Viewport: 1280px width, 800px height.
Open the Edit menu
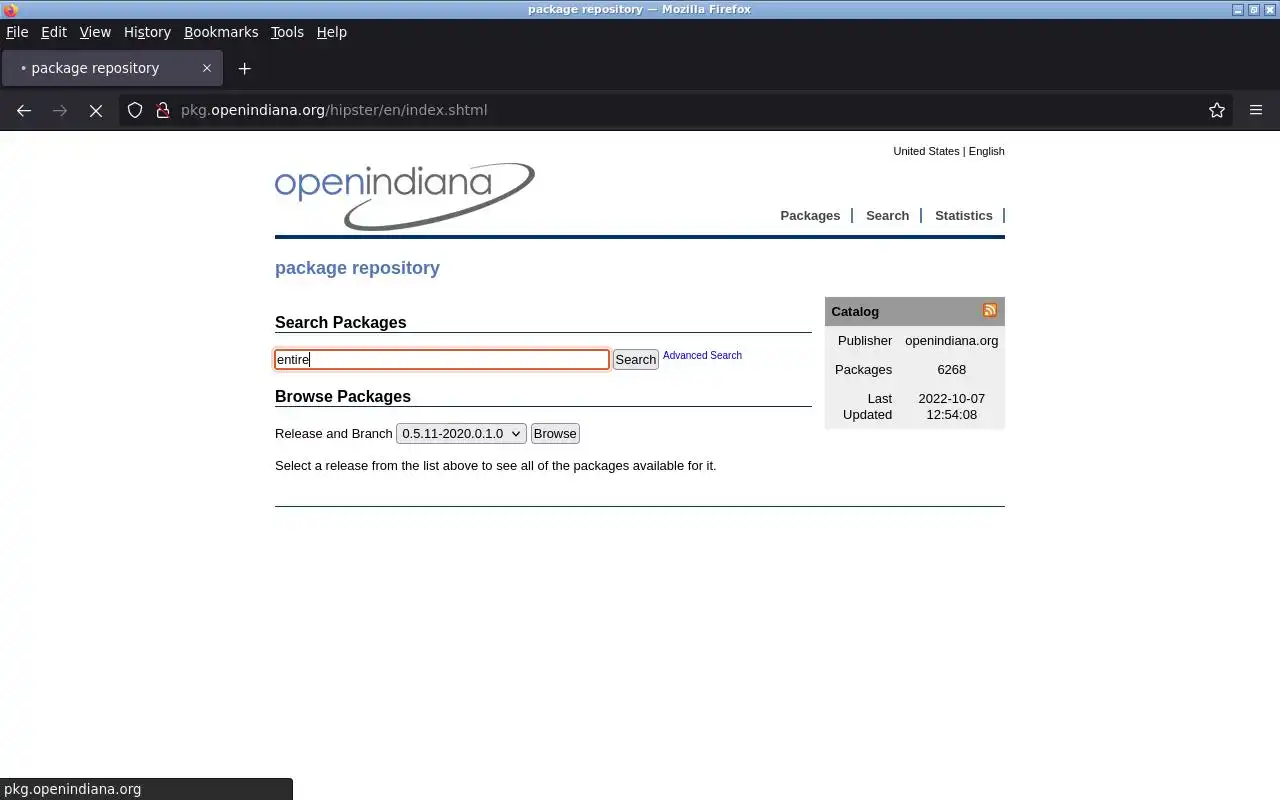pyautogui.click(x=54, y=32)
